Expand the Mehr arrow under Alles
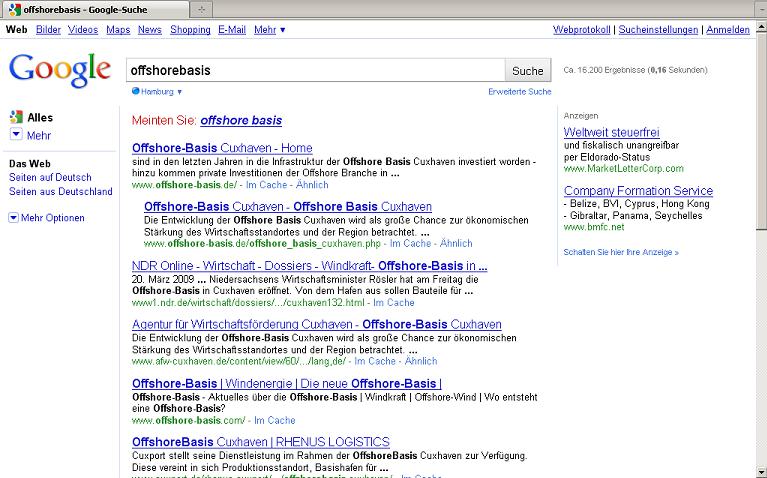The image size is (767, 478). click(x=16, y=135)
